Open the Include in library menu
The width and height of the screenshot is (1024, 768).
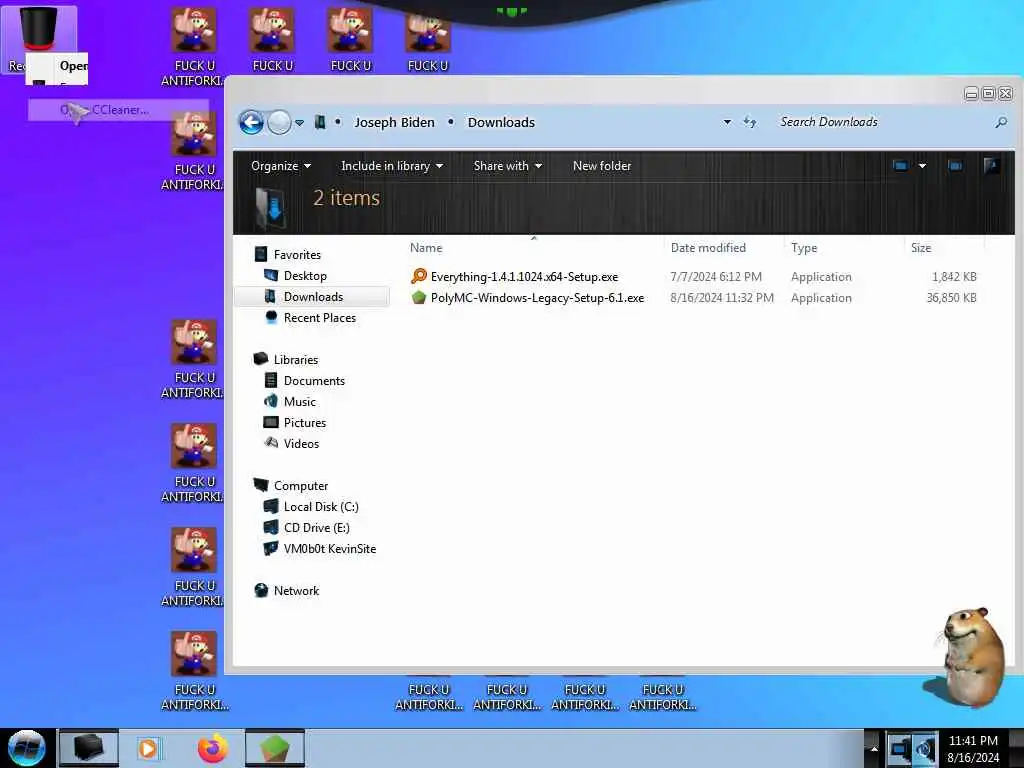392,166
